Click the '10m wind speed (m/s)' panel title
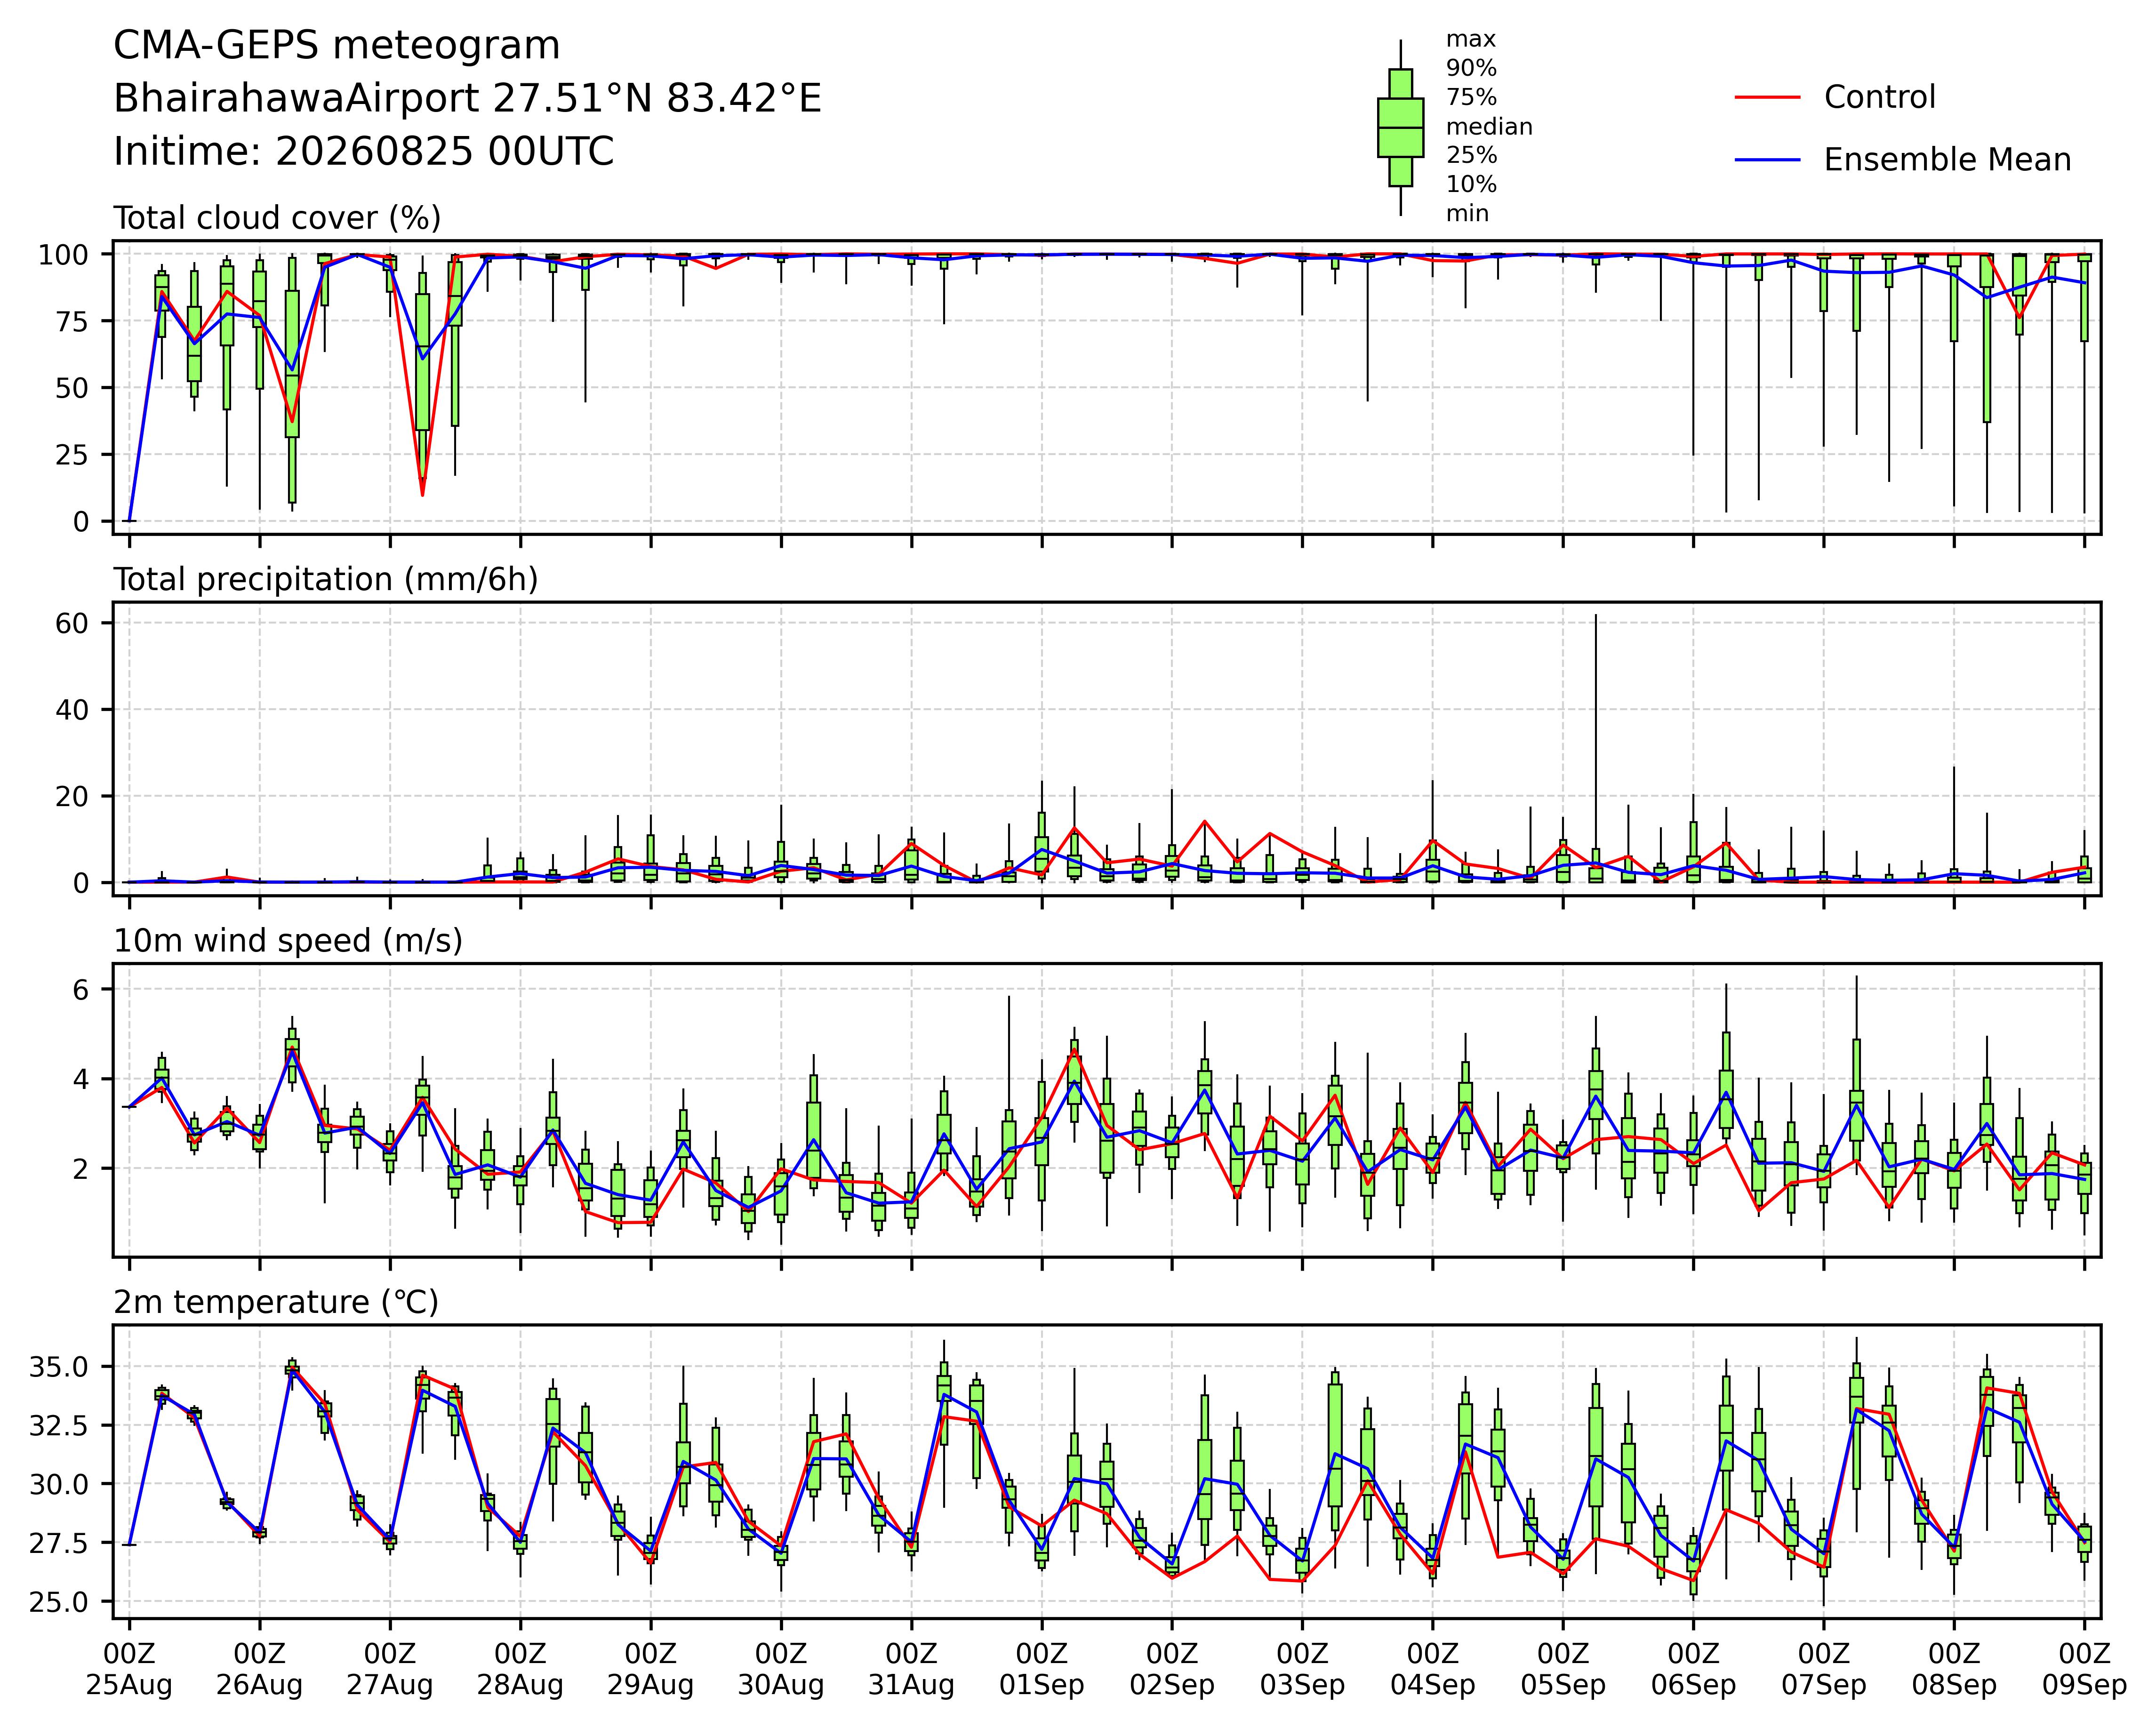The height and width of the screenshot is (1728, 2156). 288,941
